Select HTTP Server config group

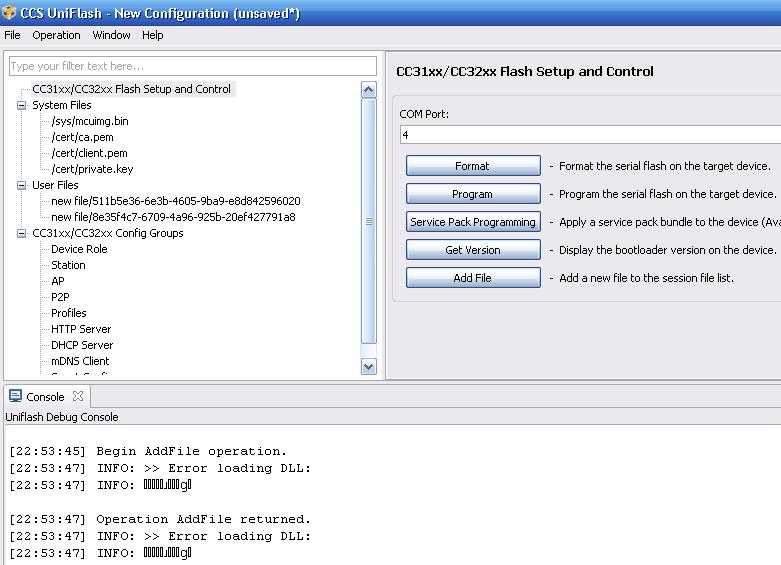click(81, 329)
